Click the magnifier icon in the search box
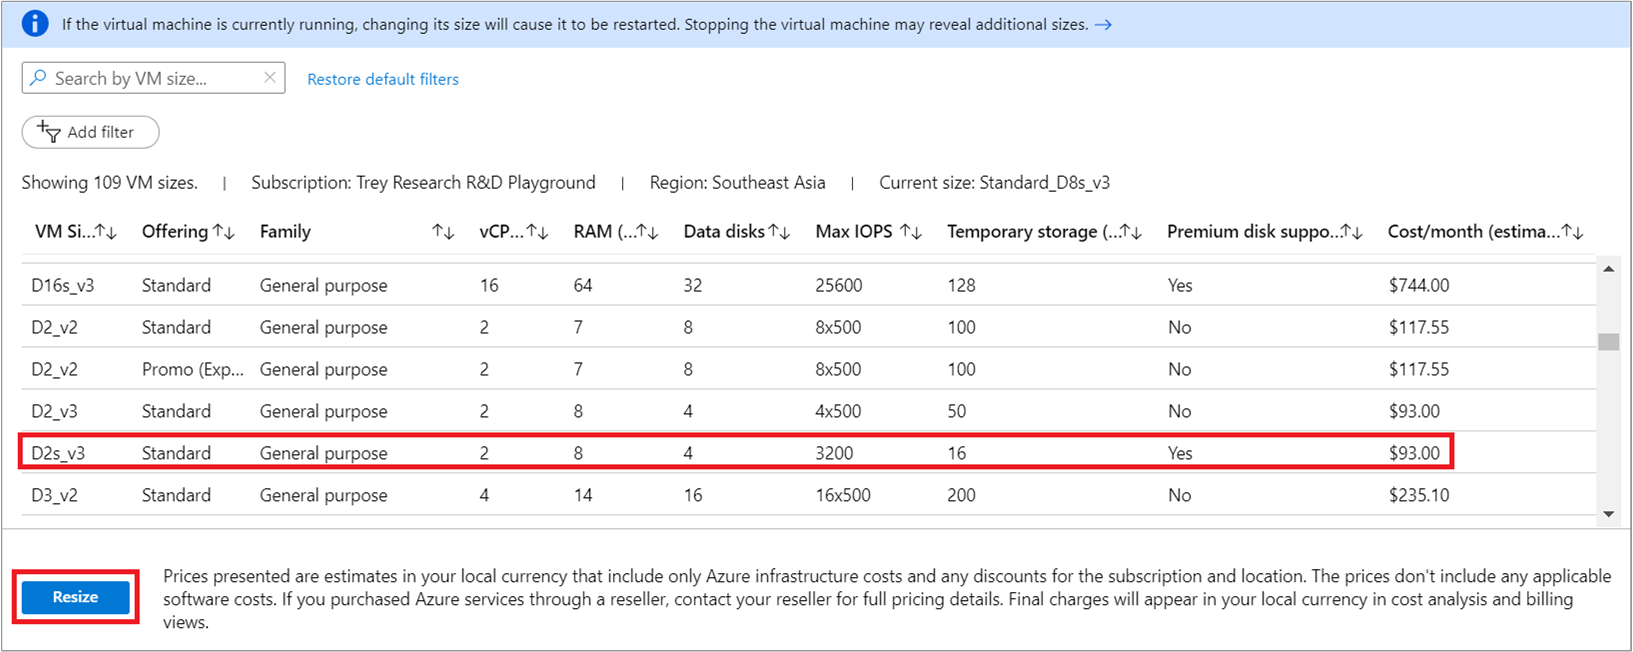Screen dimensions: 1633x652 [x=38, y=78]
